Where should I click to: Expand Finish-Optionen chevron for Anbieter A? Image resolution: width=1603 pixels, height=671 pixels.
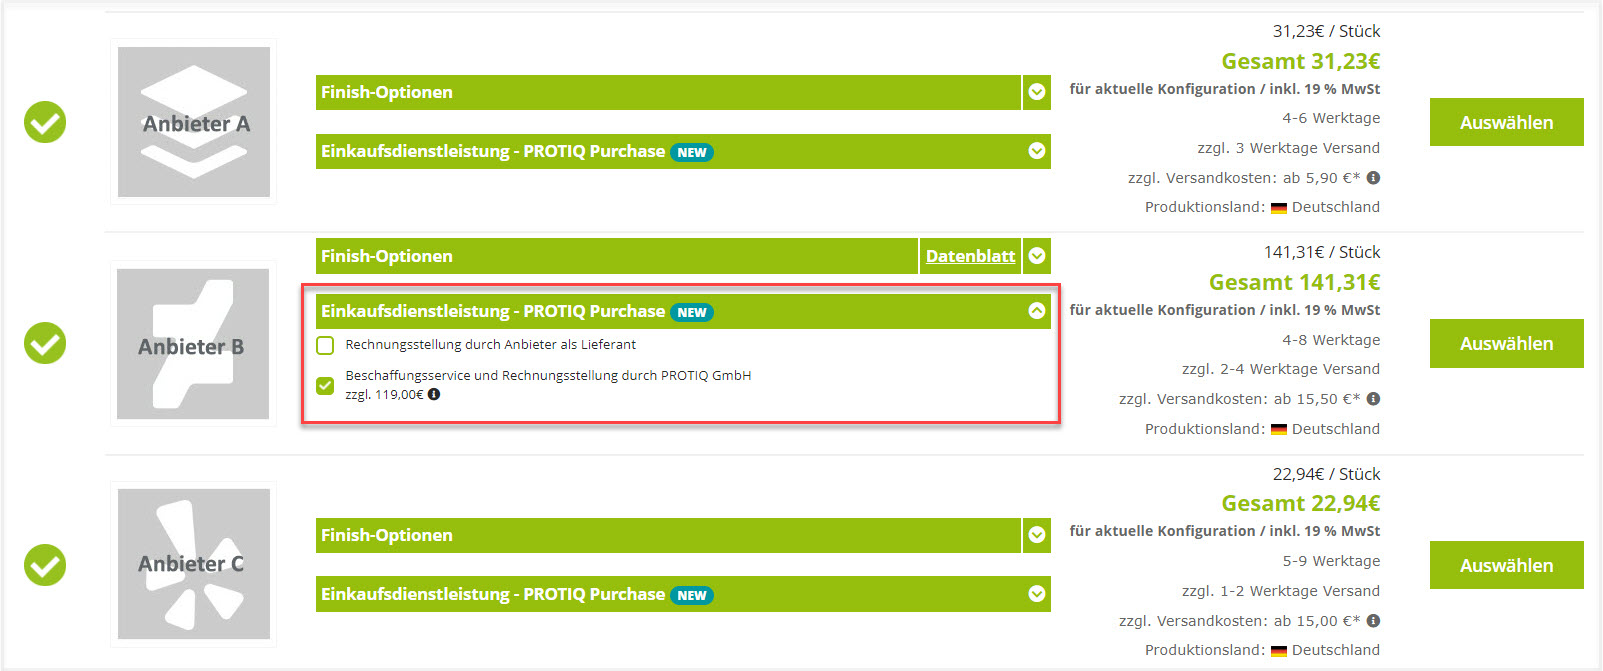(x=1037, y=92)
